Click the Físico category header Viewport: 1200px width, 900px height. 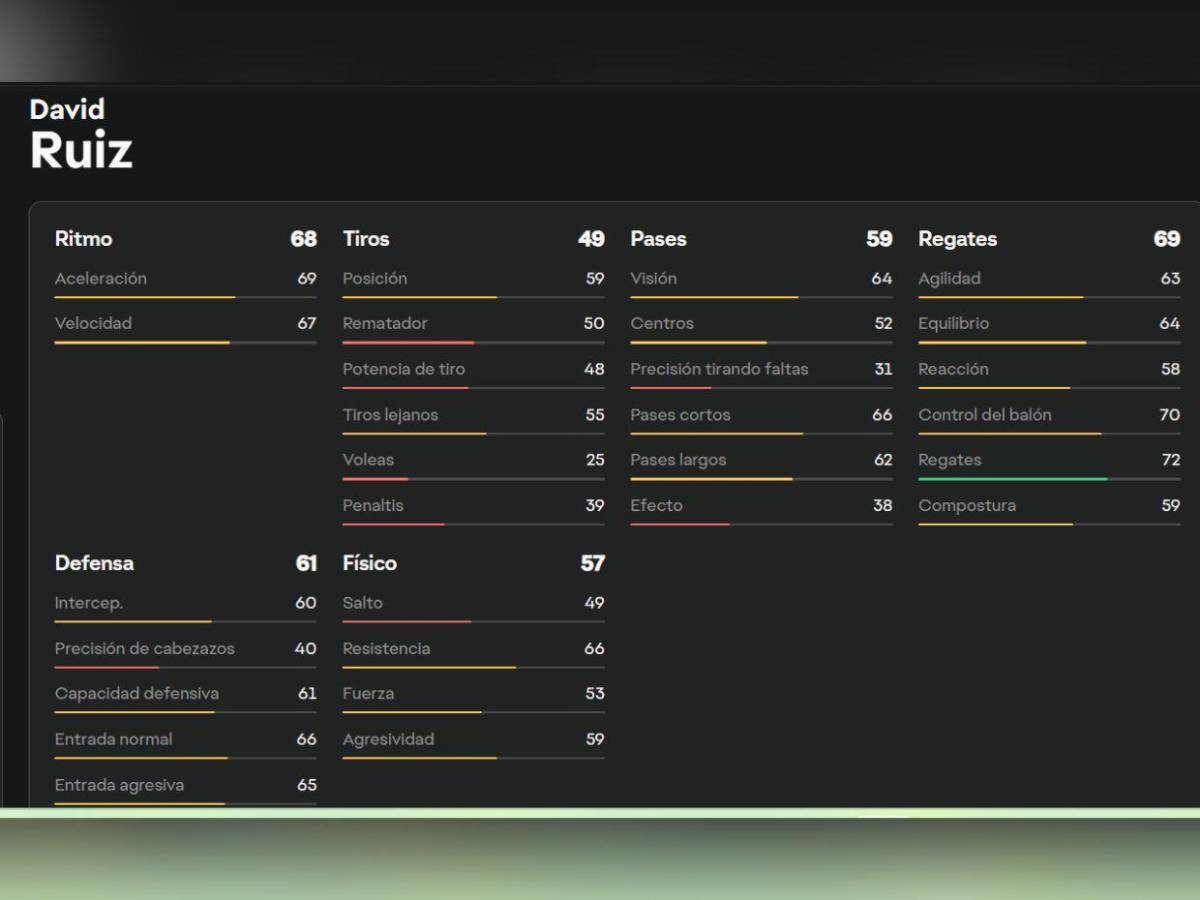(x=369, y=563)
